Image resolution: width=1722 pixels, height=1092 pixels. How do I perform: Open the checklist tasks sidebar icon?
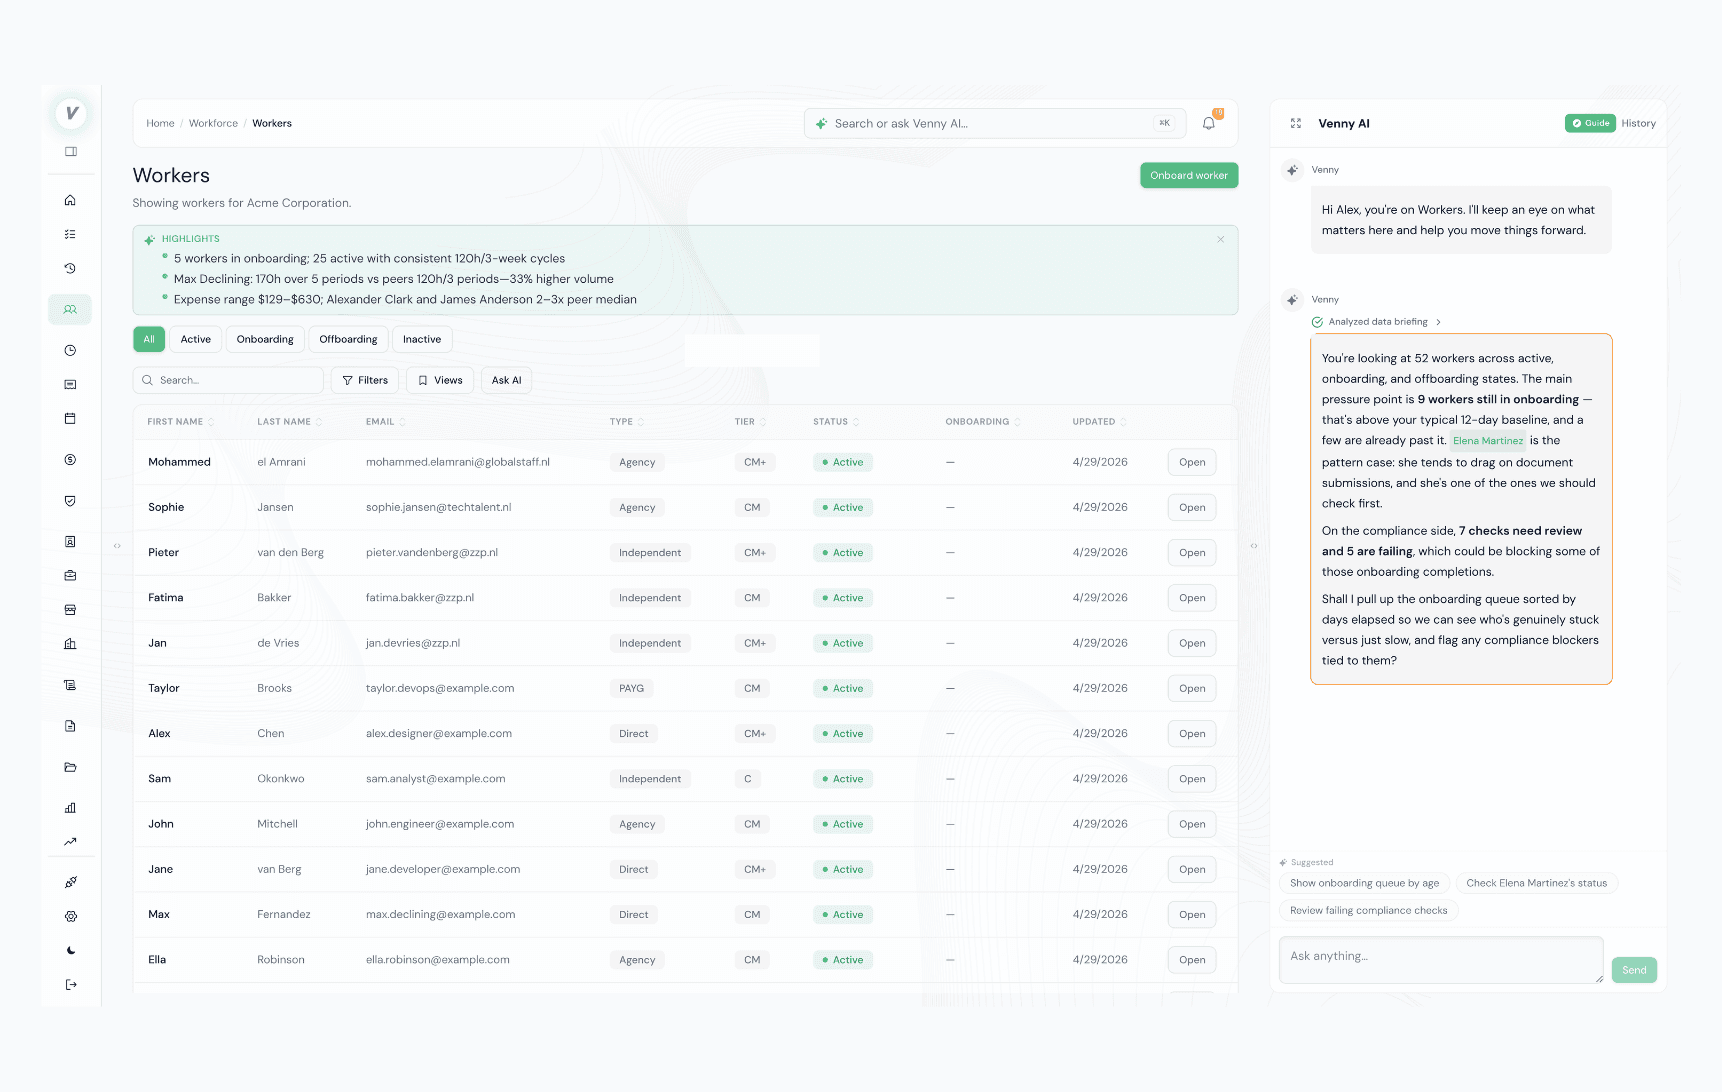[70, 234]
